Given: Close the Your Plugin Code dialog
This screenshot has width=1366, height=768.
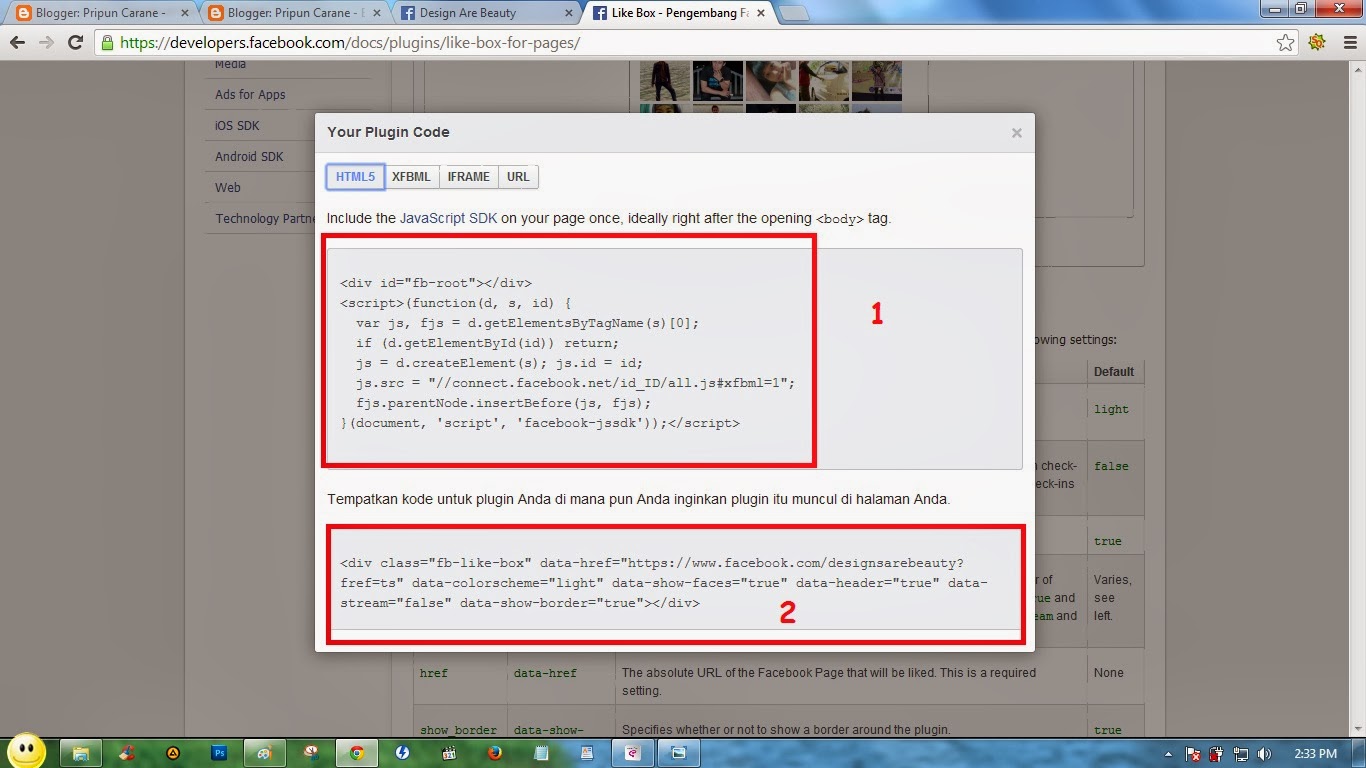Looking at the screenshot, I should (x=1016, y=132).
